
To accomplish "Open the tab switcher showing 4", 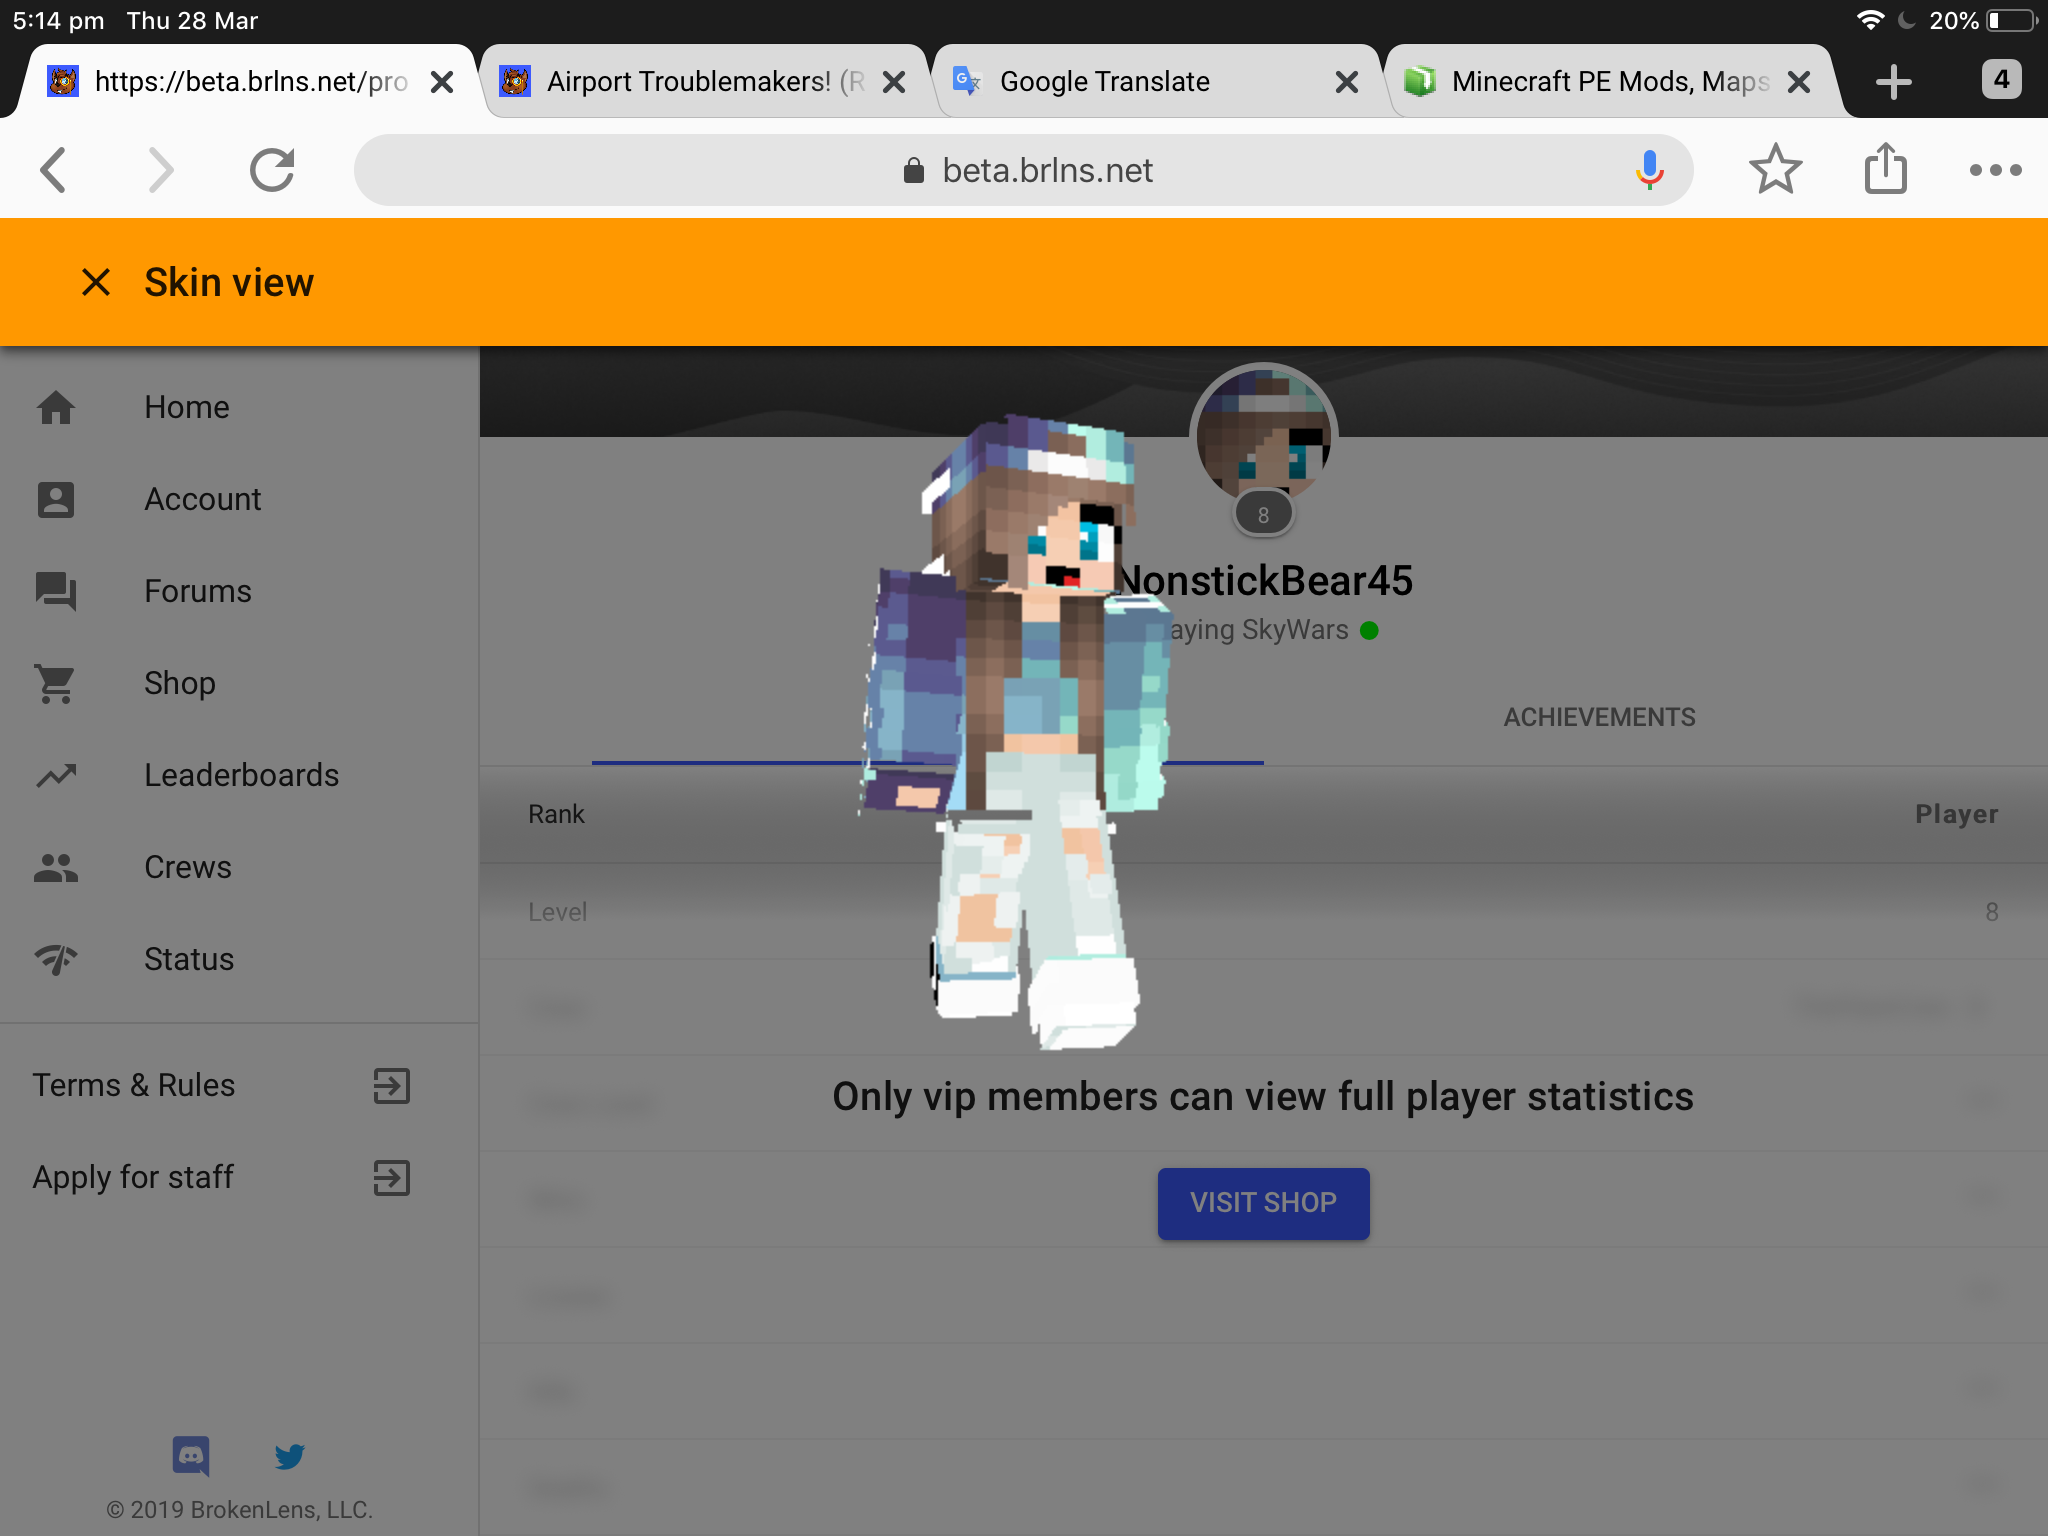I will 2001,79.
